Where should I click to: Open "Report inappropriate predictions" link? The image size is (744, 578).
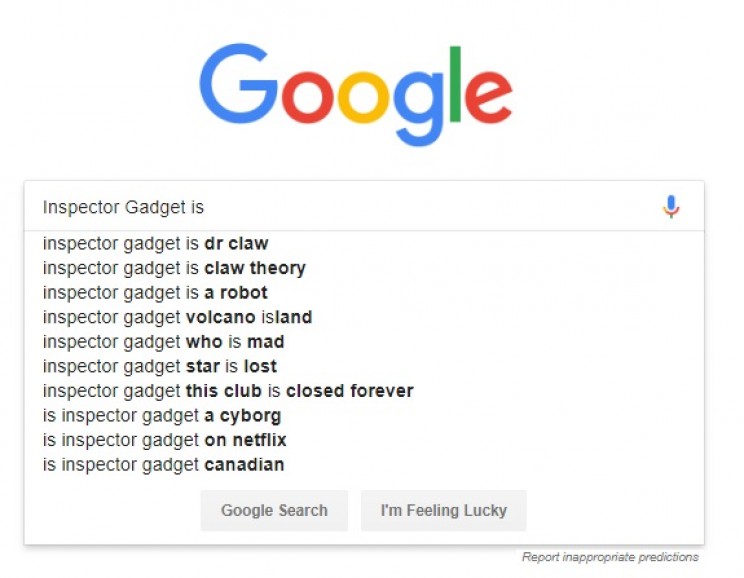610,557
